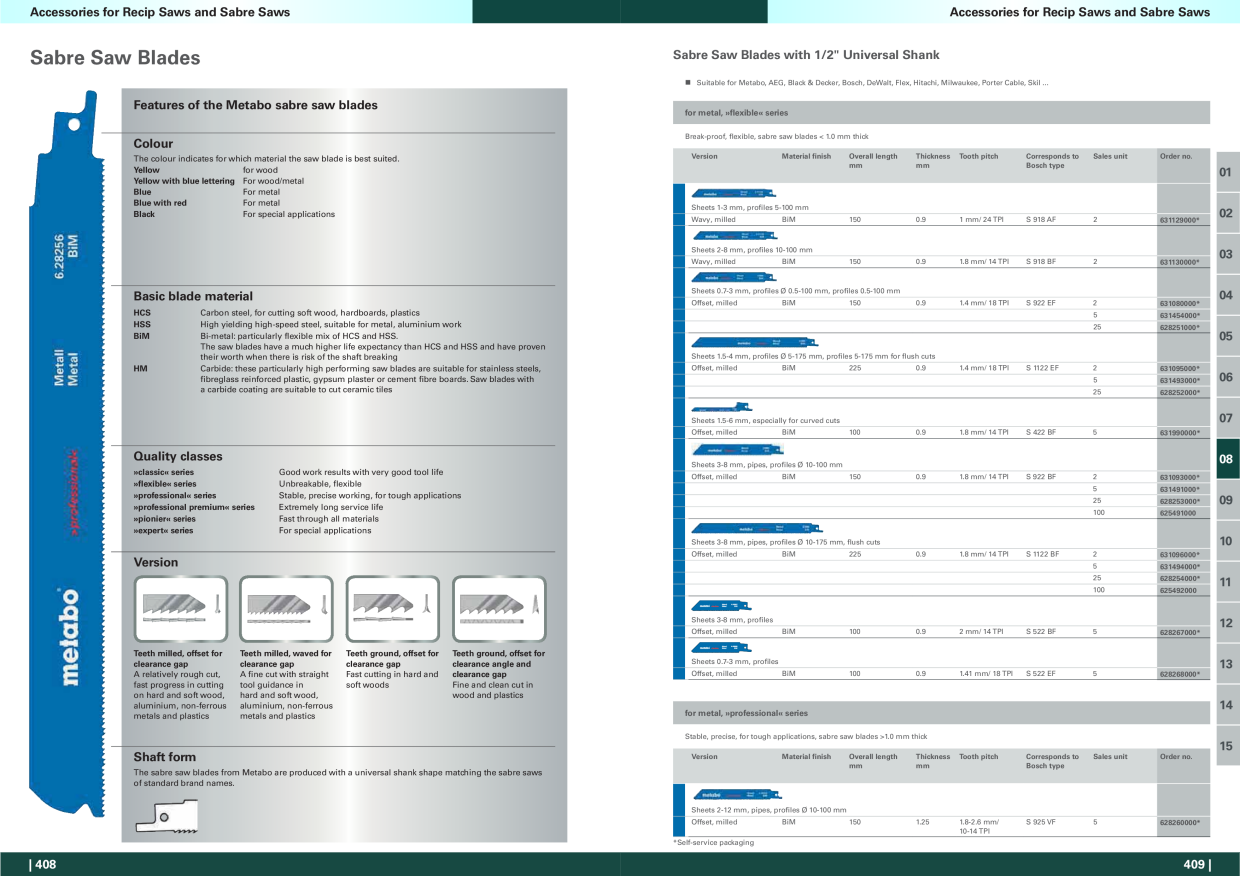Click order number 625491000
1240x876 pixels.
click(1177, 513)
